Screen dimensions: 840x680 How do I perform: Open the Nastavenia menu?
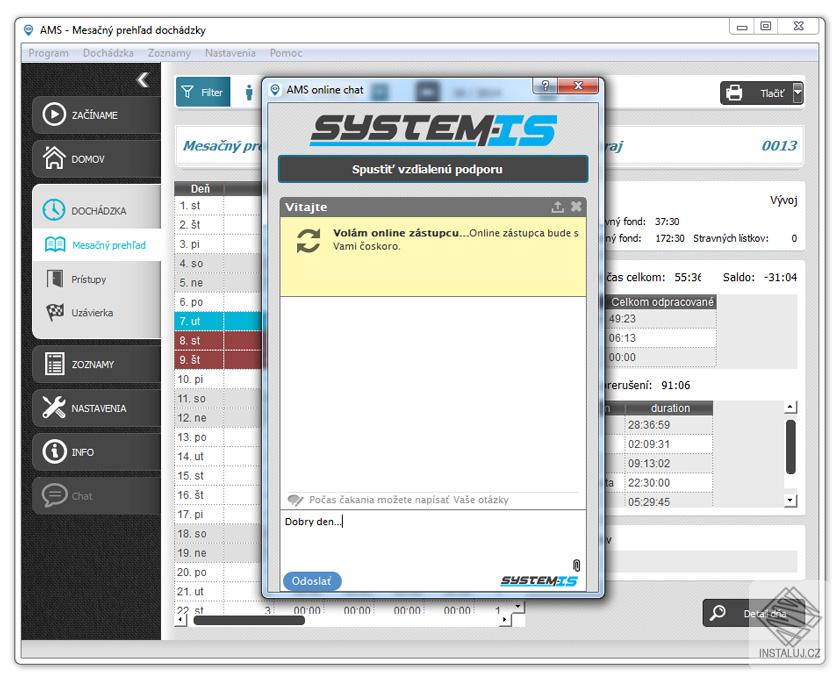pyautogui.click(x=230, y=53)
